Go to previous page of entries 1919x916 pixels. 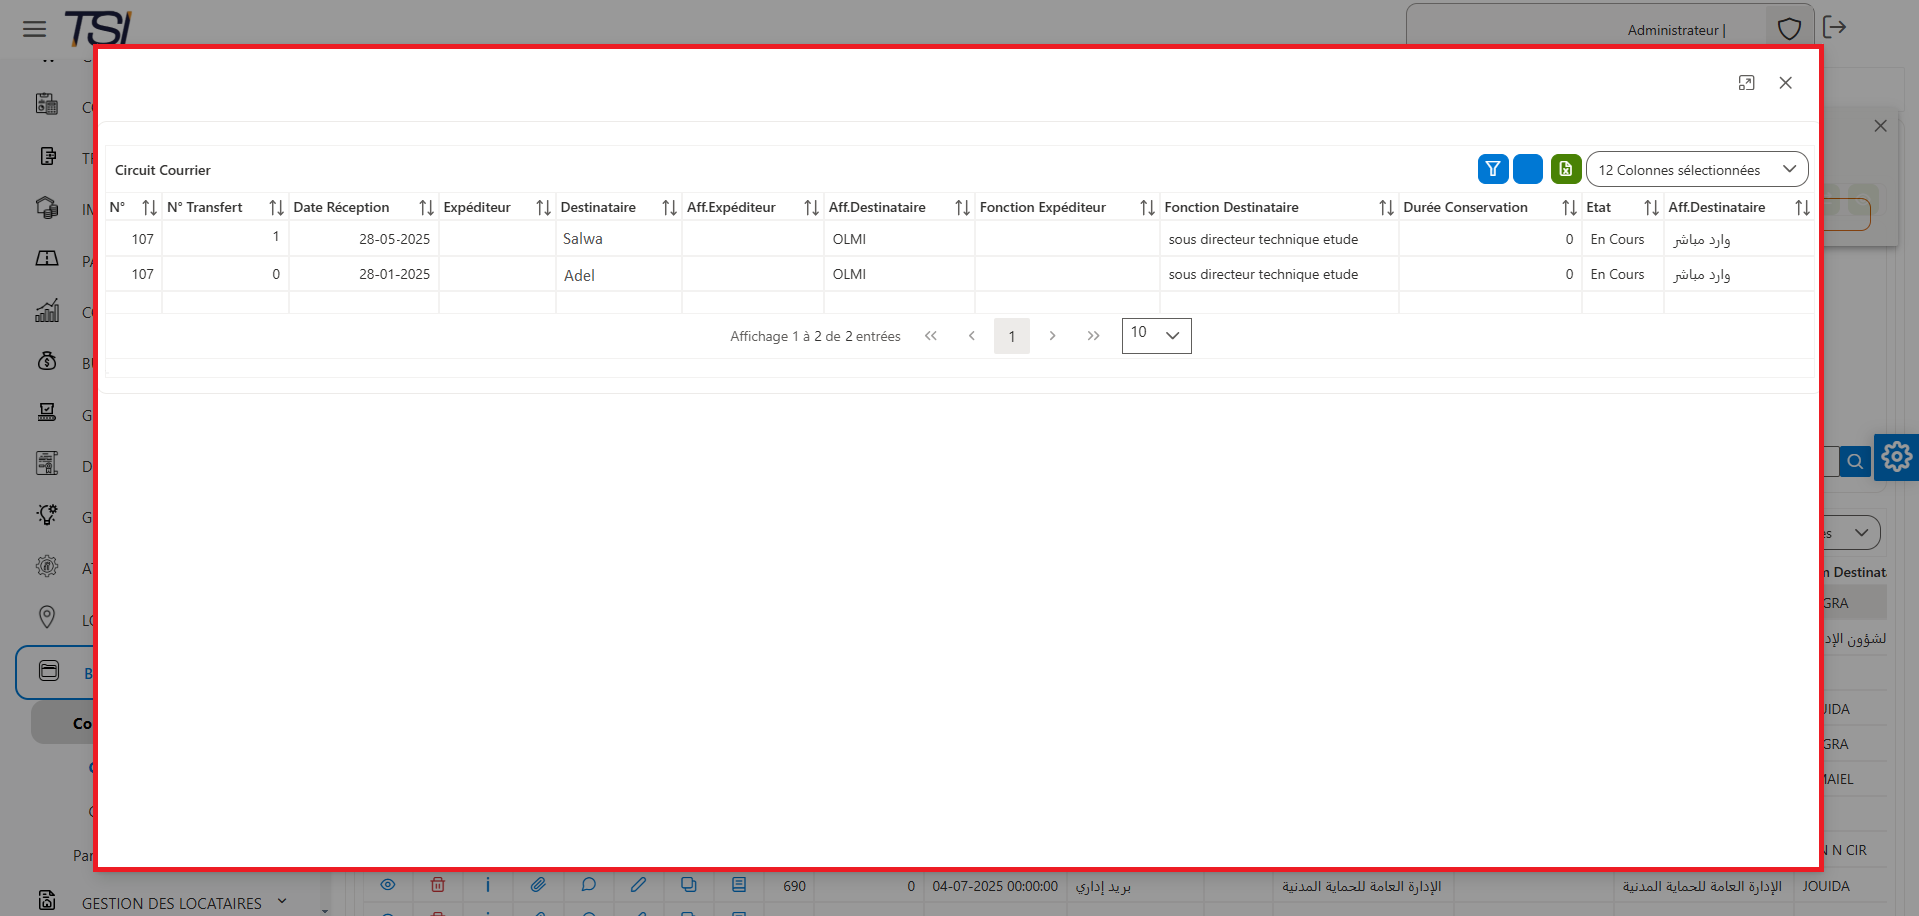pos(971,336)
